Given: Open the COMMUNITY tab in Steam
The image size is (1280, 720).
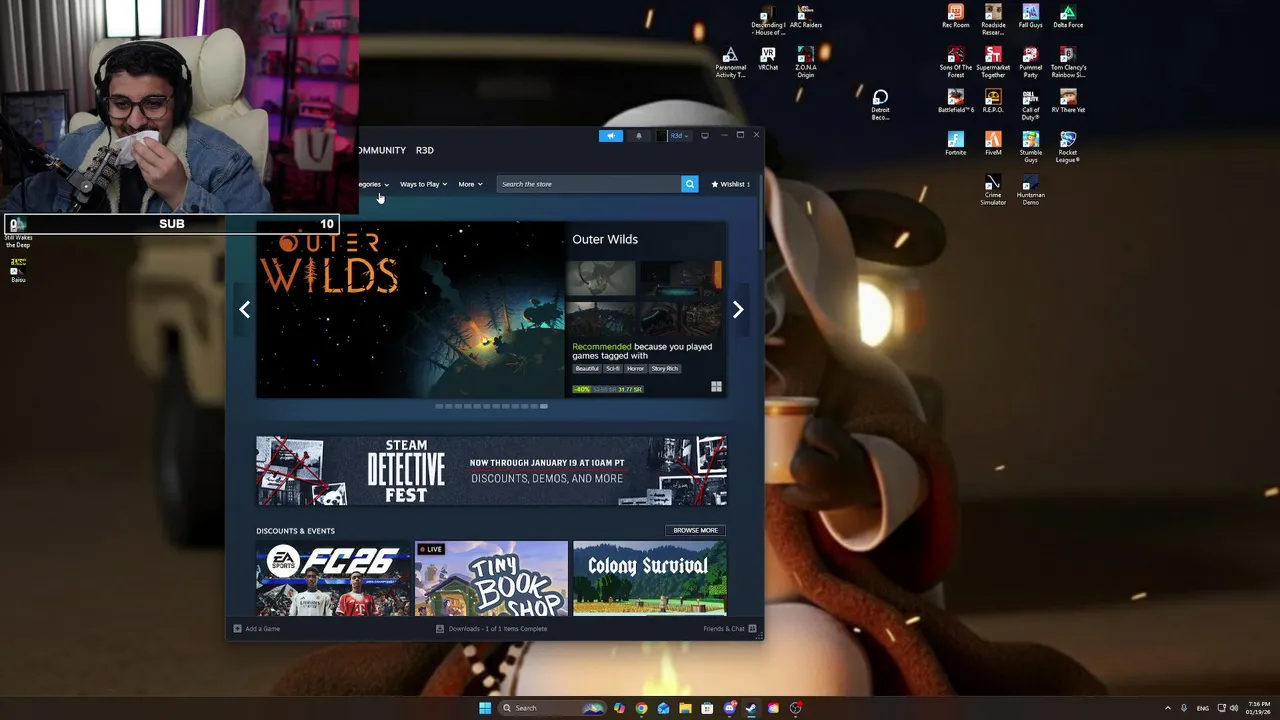Looking at the screenshot, I should (382, 150).
